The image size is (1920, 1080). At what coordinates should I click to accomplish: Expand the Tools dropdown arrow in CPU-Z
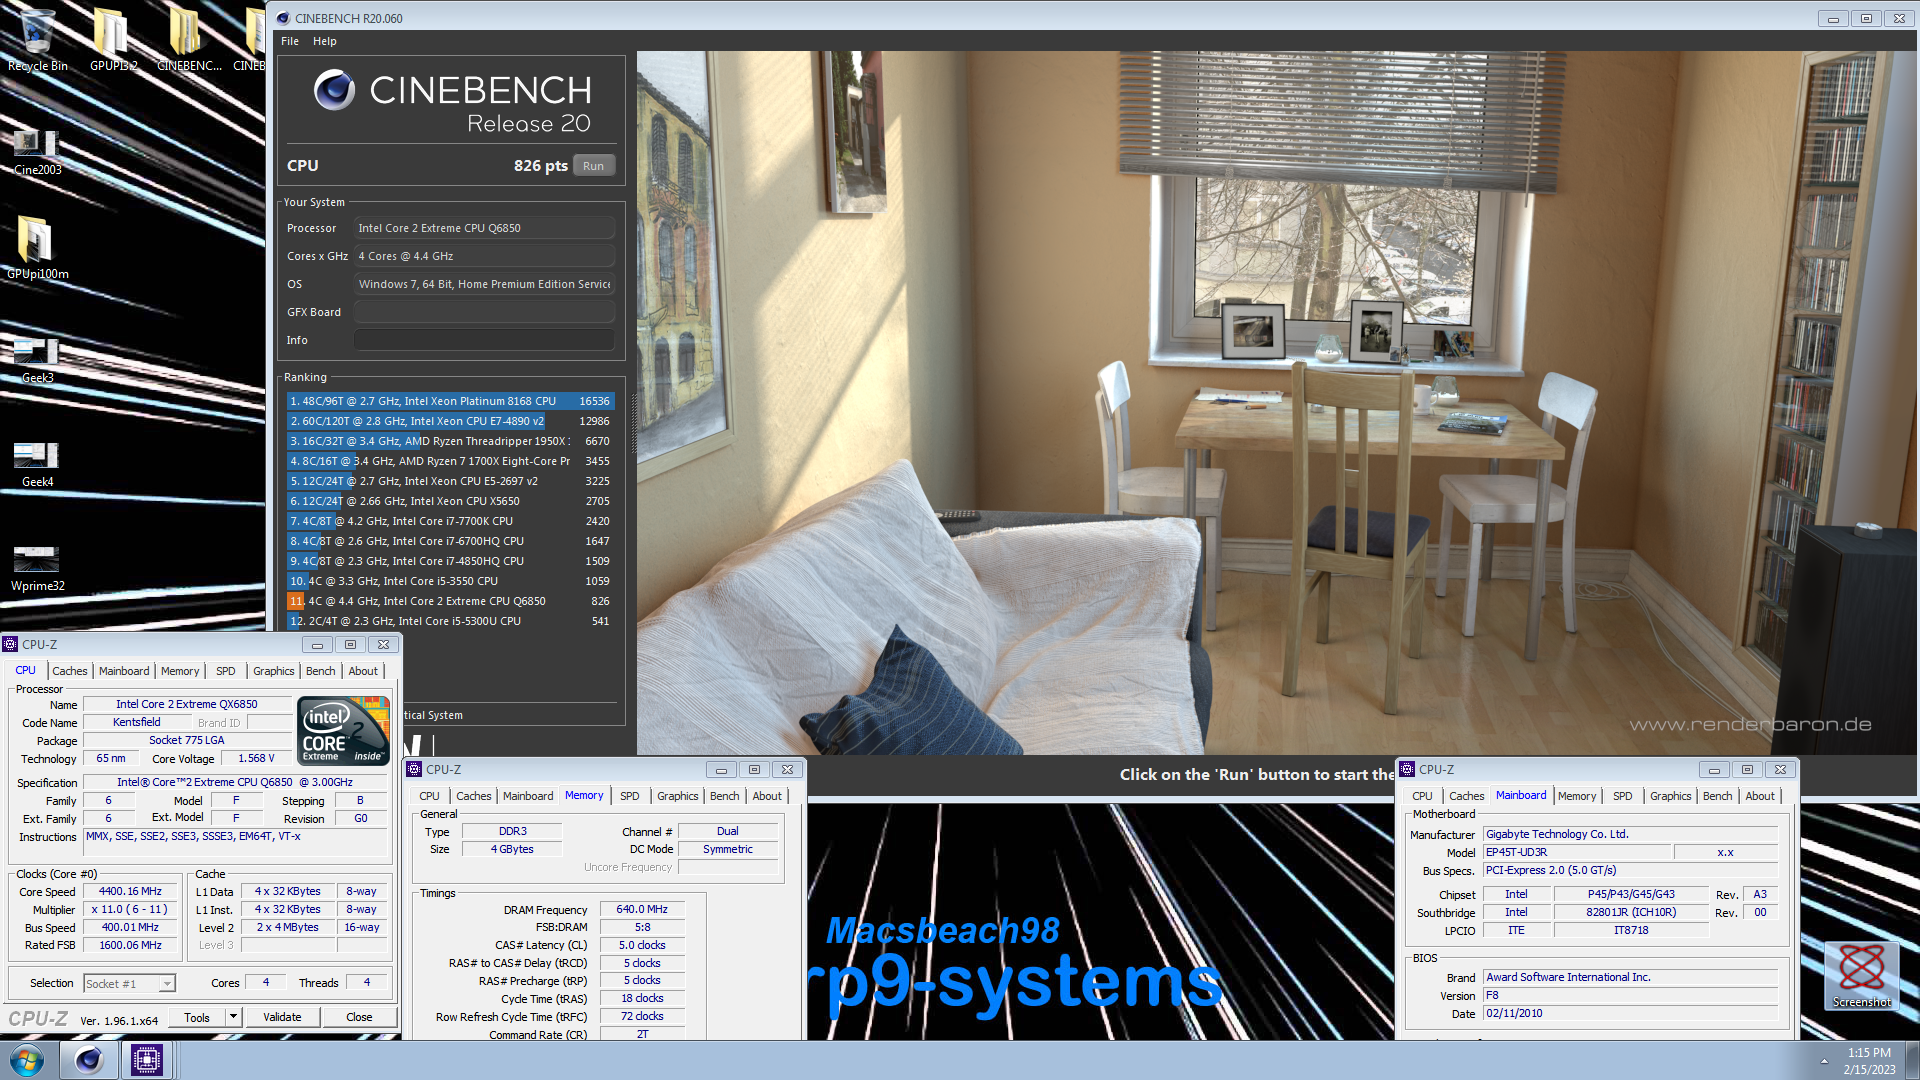tap(233, 1017)
